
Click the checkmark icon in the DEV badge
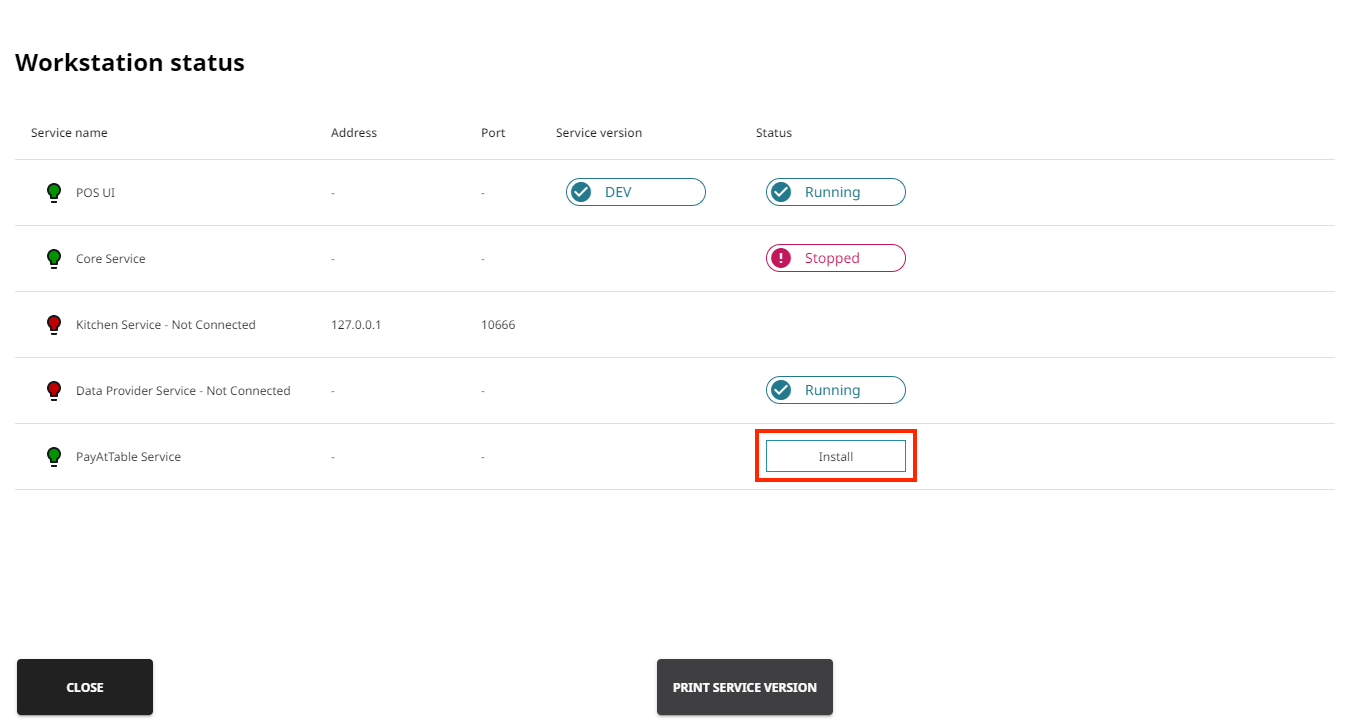581,192
